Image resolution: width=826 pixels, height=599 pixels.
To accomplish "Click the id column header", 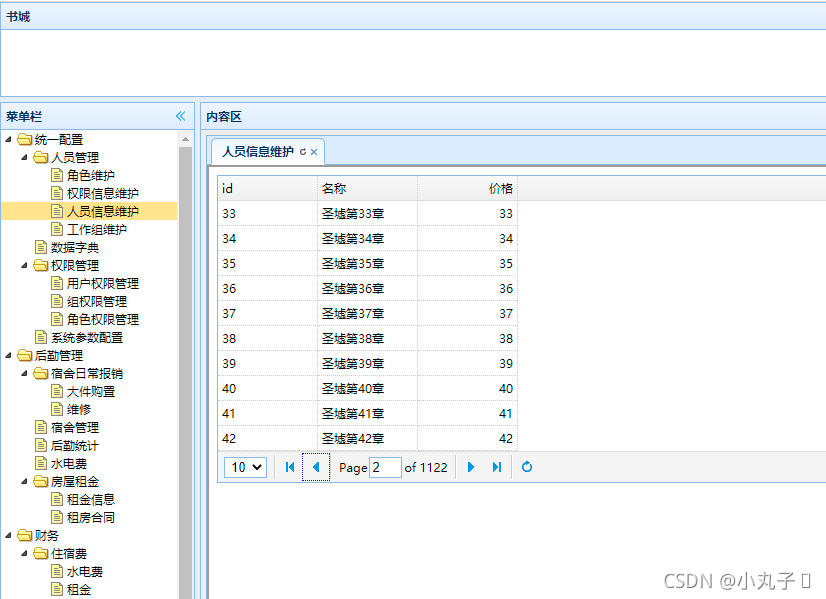I will click(x=268, y=188).
